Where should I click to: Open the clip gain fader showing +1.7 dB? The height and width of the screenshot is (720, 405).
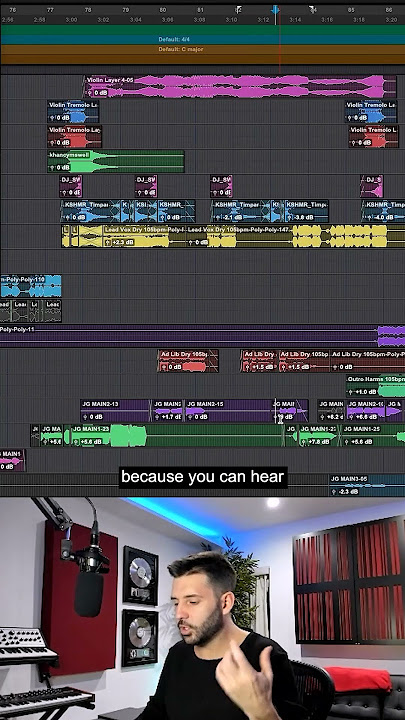click(158, 417)
